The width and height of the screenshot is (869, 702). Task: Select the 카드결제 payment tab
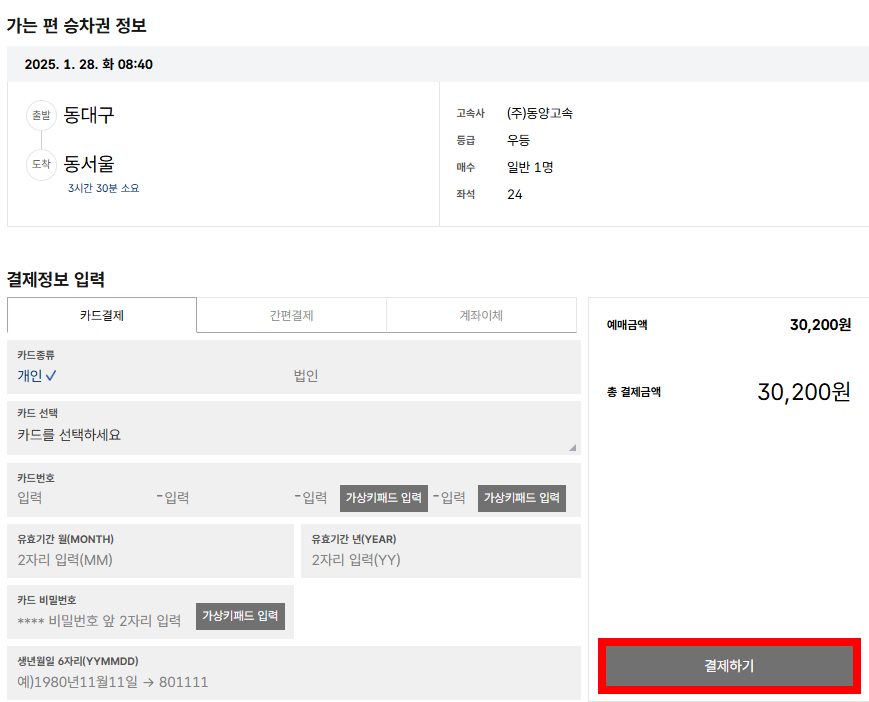[102, 315]
